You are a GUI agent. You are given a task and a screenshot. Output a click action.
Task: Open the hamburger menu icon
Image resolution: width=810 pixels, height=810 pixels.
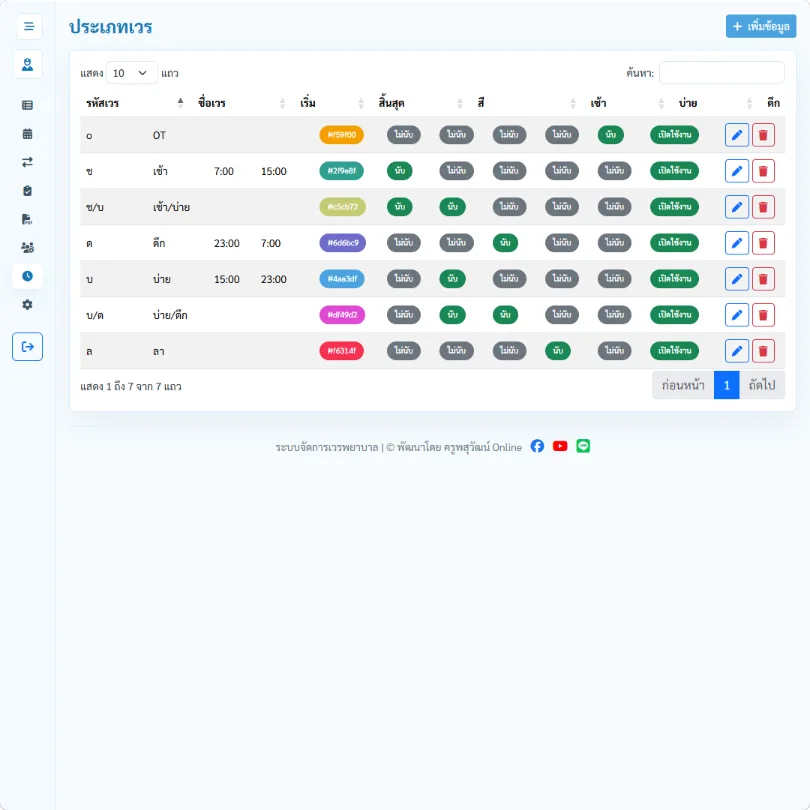(x=29, y=26)
